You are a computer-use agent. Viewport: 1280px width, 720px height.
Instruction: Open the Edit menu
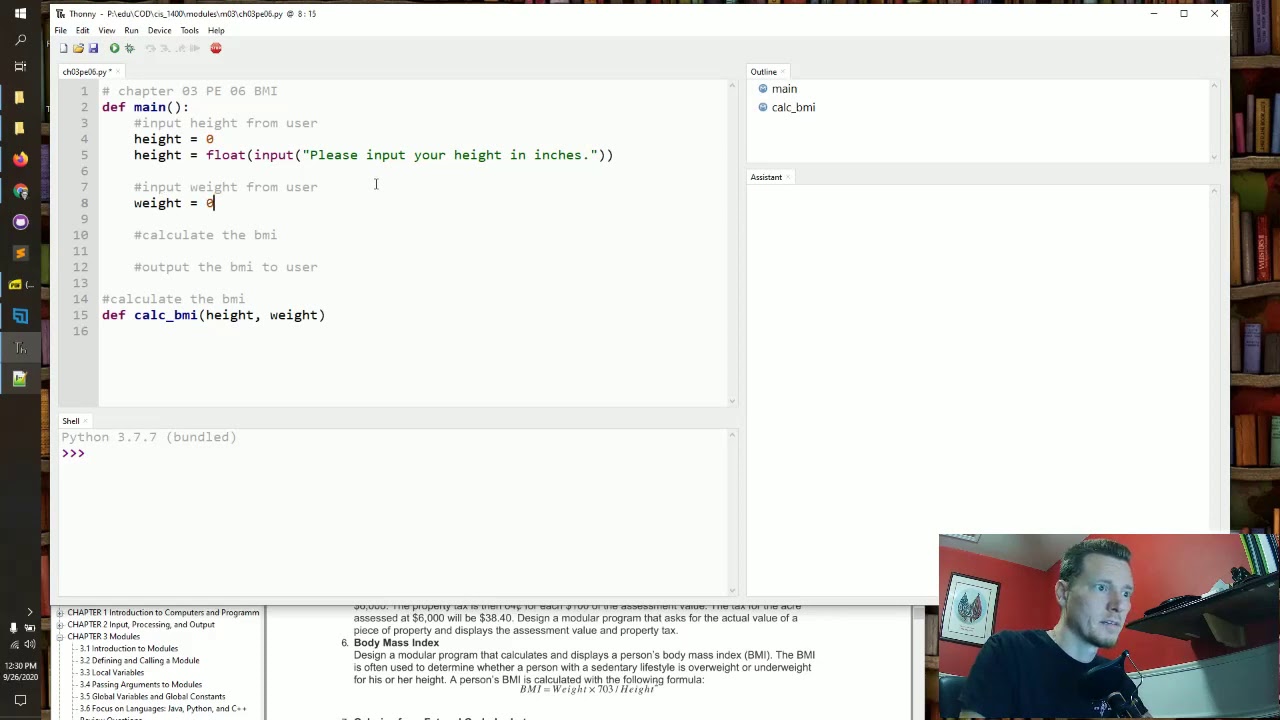pos(82,30)
